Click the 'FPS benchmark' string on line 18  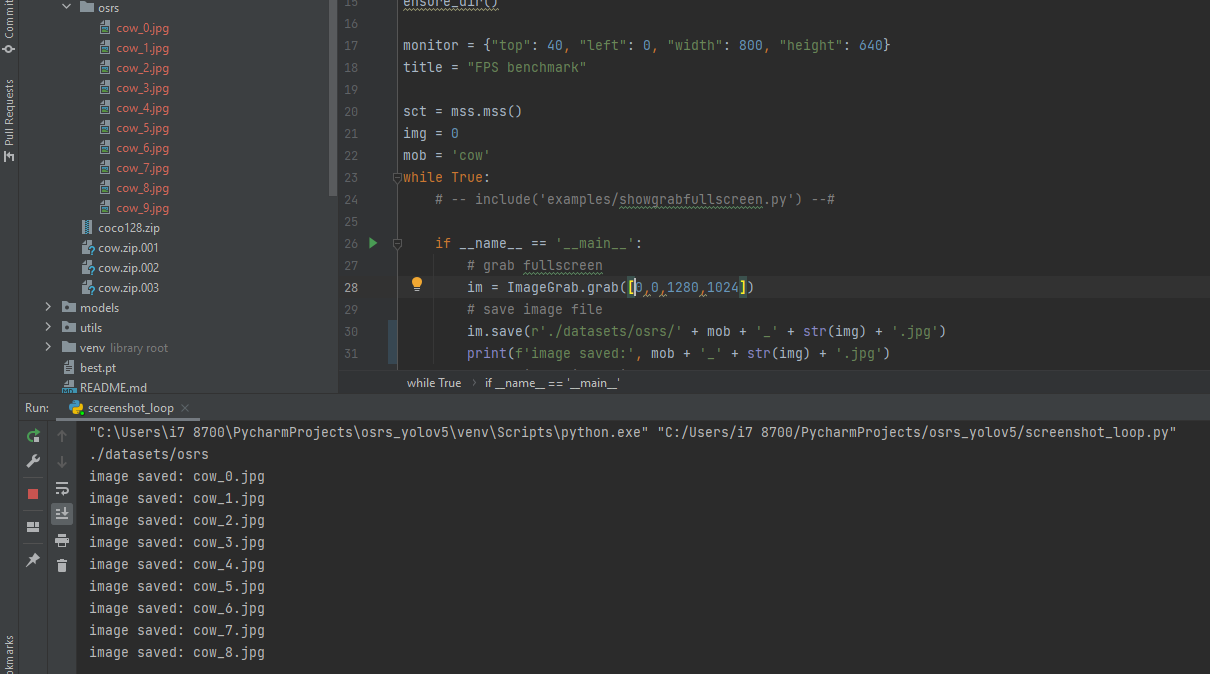pos(526,68)
